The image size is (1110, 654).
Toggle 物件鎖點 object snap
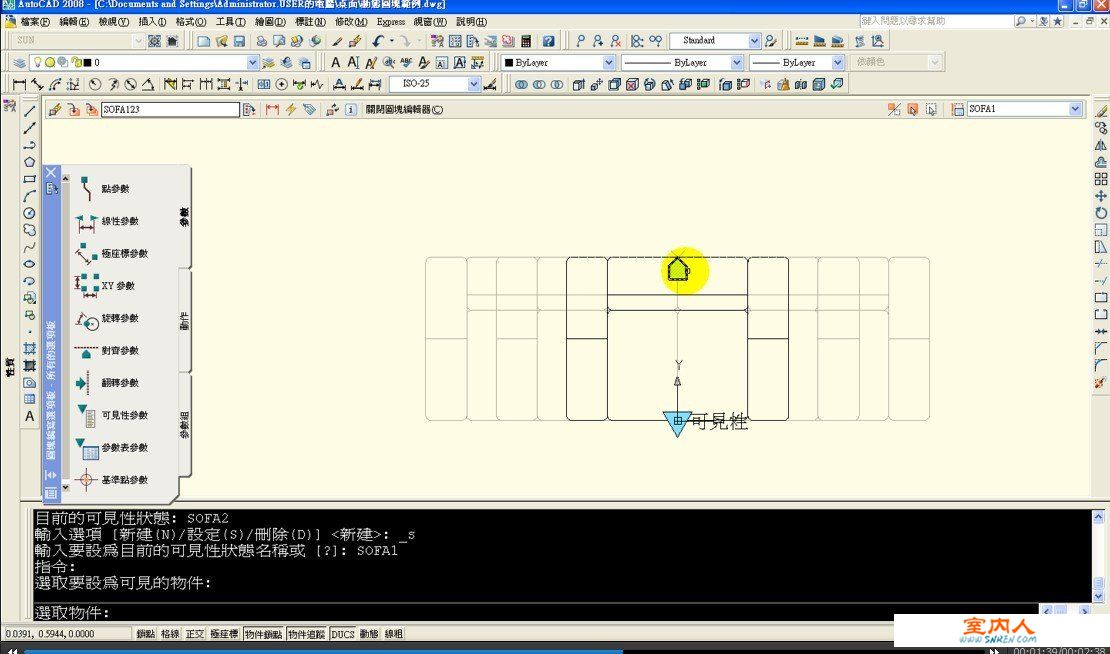pos(263,634)
